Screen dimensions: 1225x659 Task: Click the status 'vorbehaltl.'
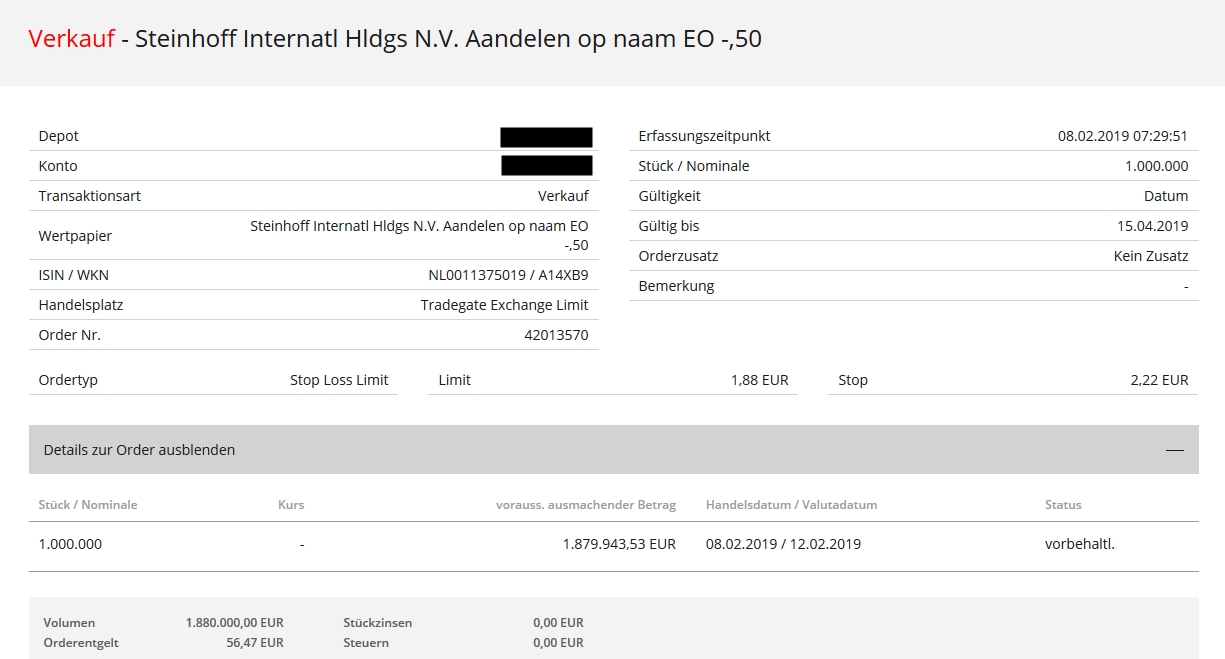click(x=1079, y=545)
